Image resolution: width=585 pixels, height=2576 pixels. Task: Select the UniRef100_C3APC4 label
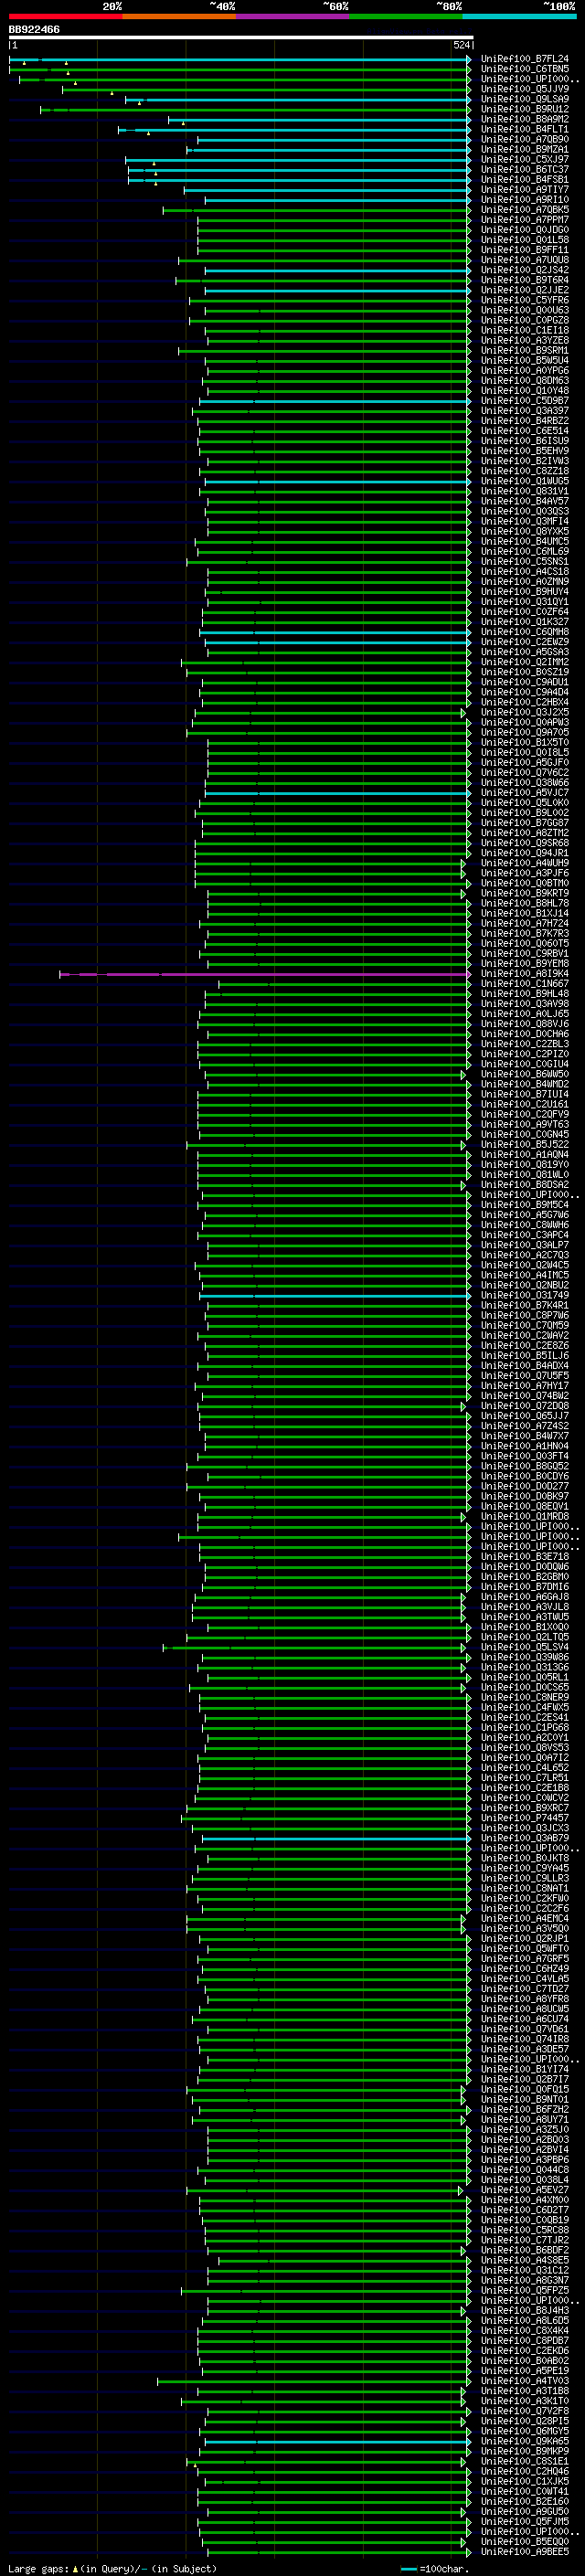coord(524,1236)
